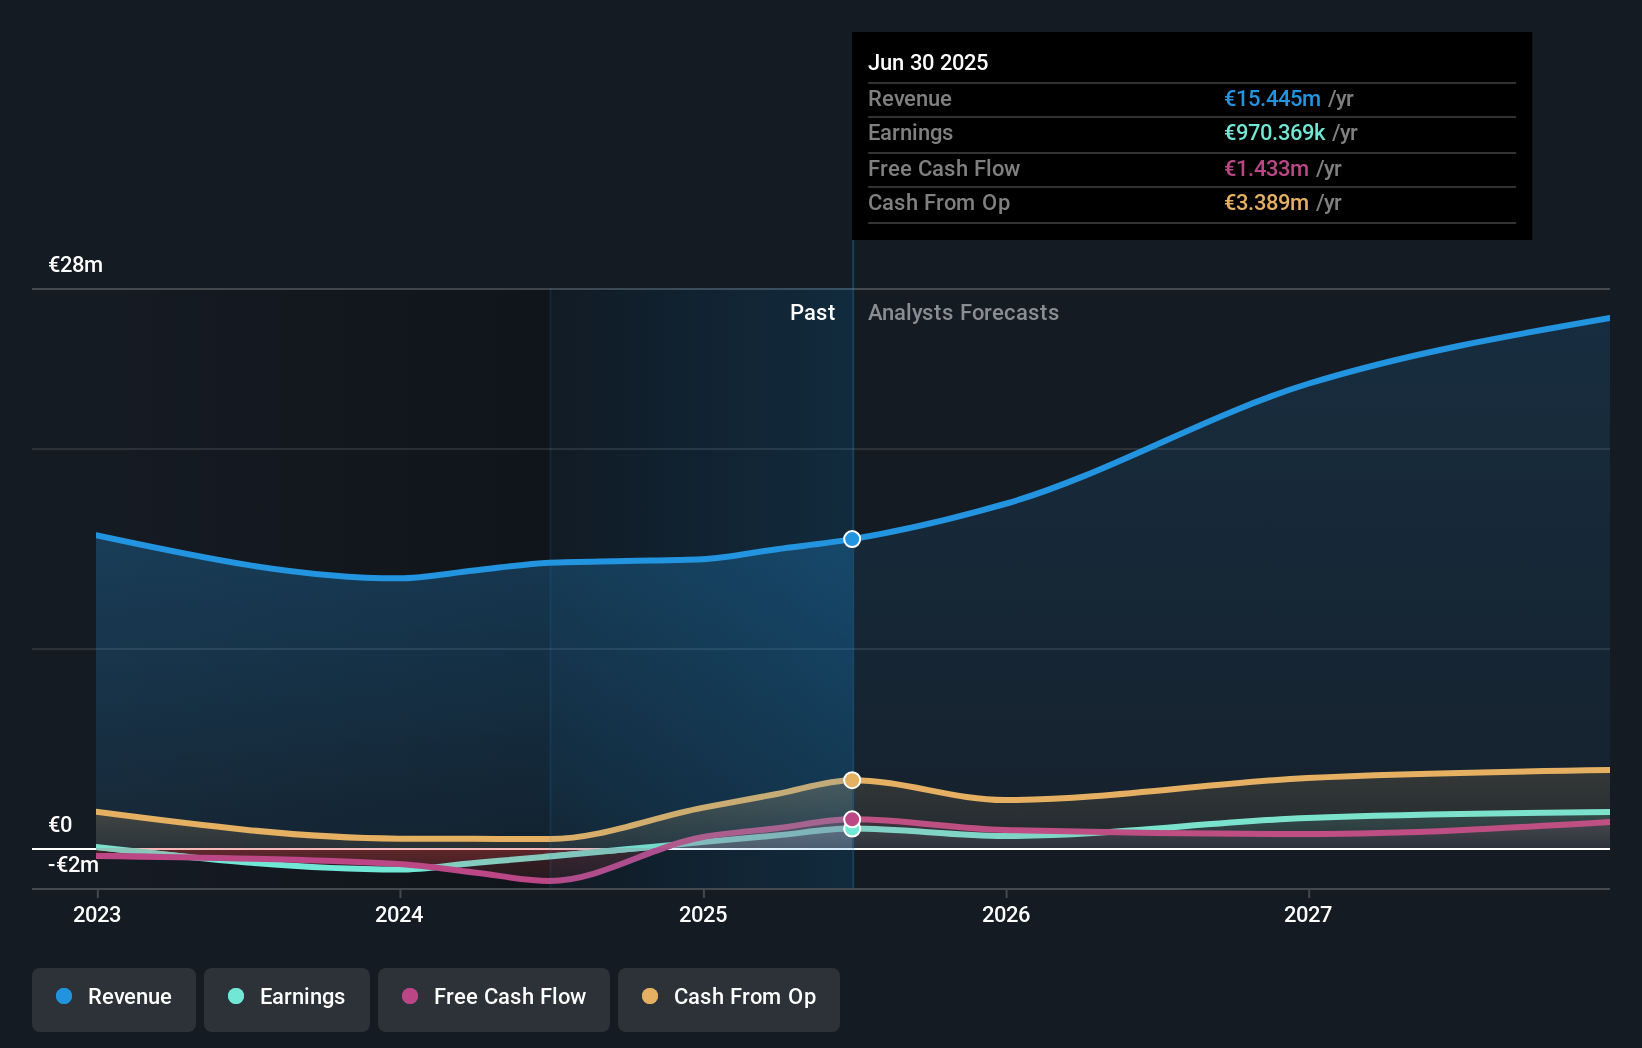Click the blue Revenue data point marker
Screen dimensions: 1642x1048
pyautogui.click(x=852, y=539)
